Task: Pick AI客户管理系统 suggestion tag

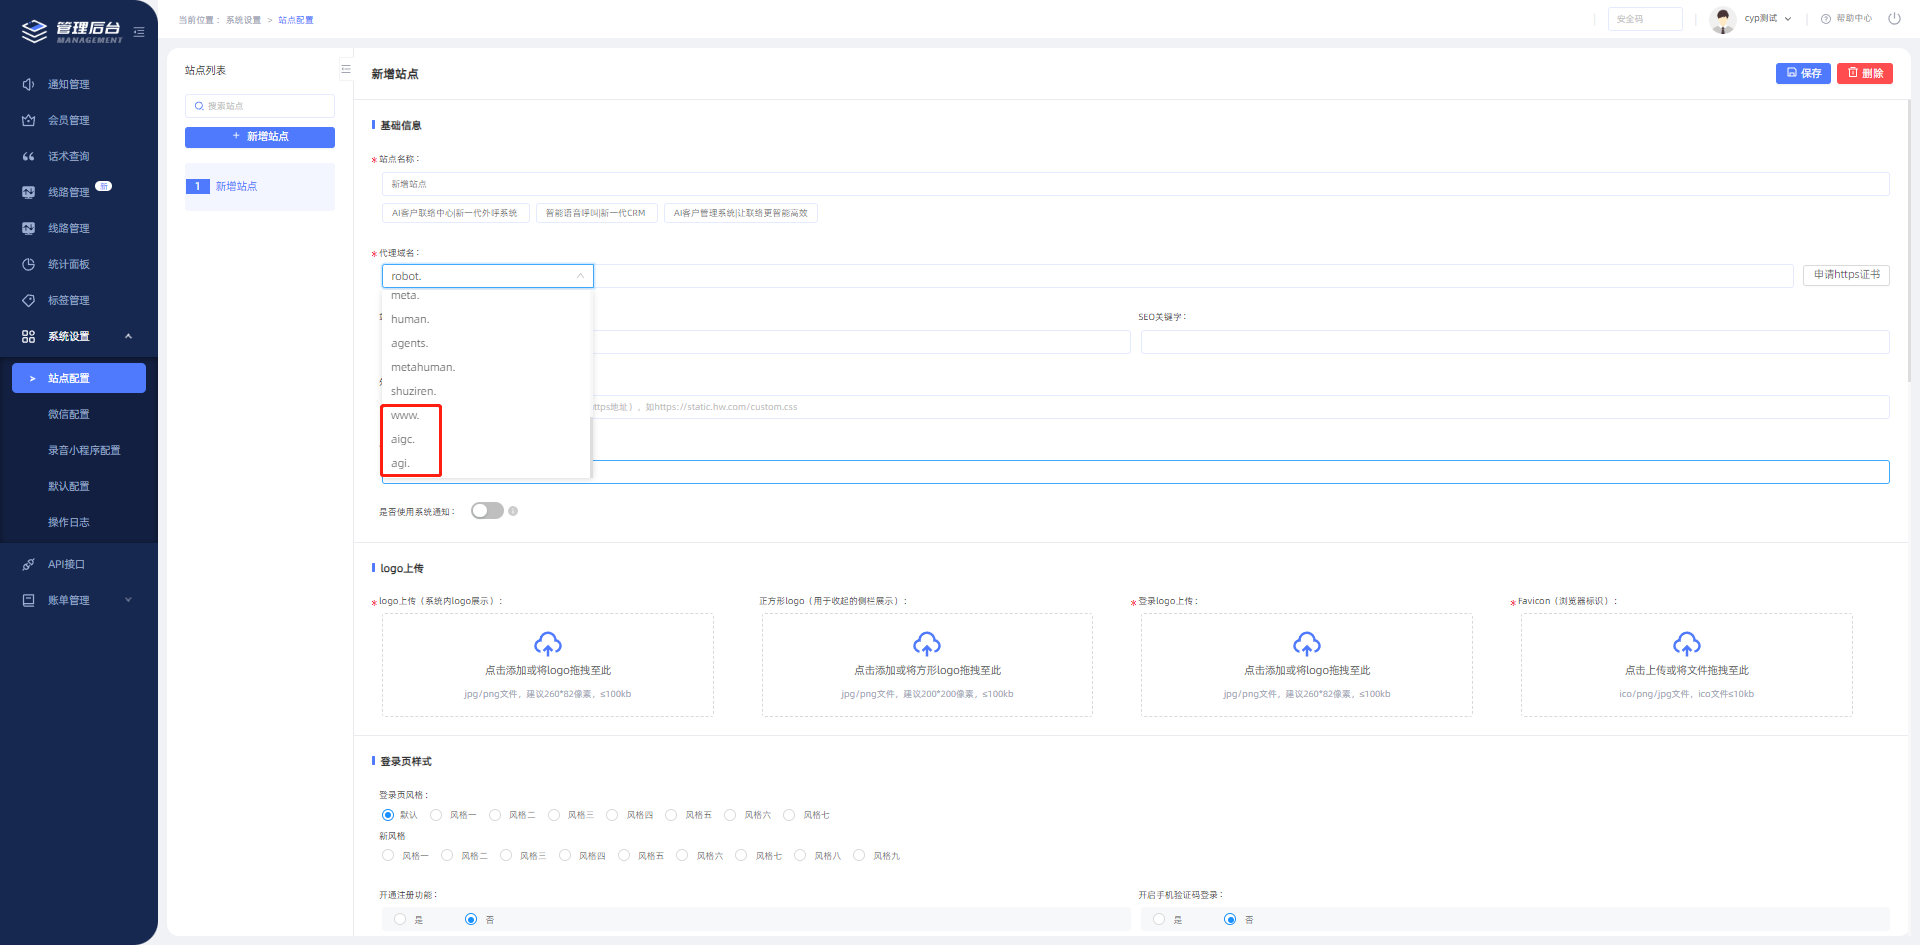Action: [741, 213]
